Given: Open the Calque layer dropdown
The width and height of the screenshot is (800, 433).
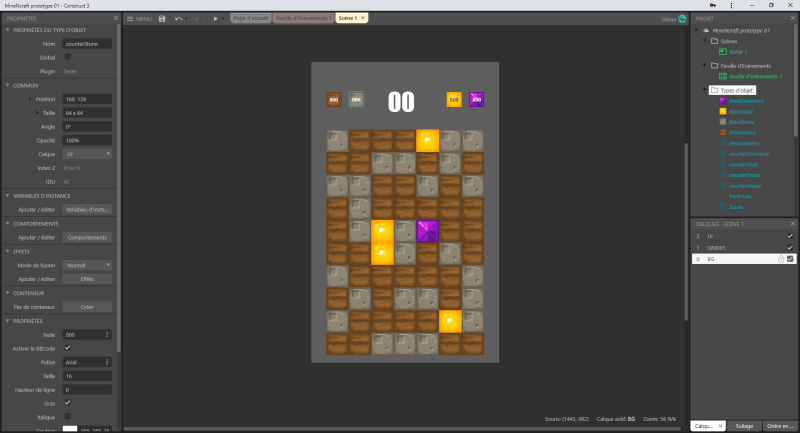Looking at the screenshot, I should click(87, 154).
